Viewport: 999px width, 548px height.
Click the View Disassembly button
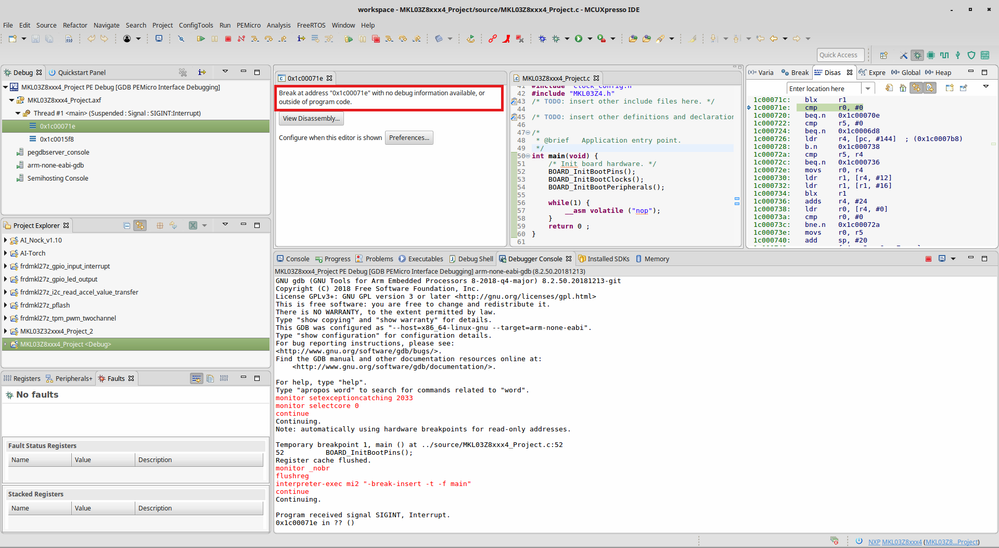tap(310, 119)
